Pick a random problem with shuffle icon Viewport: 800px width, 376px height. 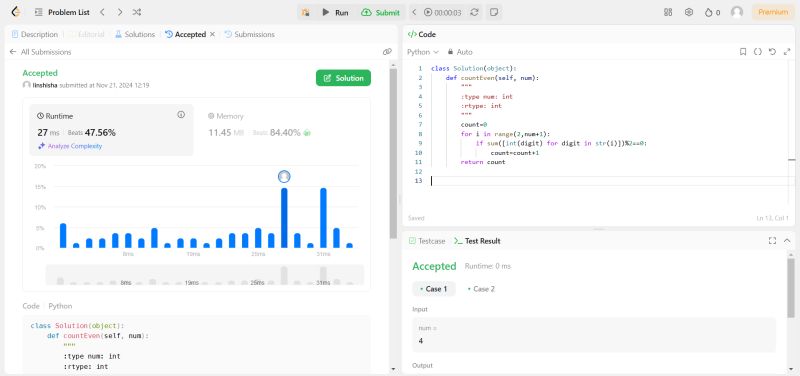coord(137,12)
